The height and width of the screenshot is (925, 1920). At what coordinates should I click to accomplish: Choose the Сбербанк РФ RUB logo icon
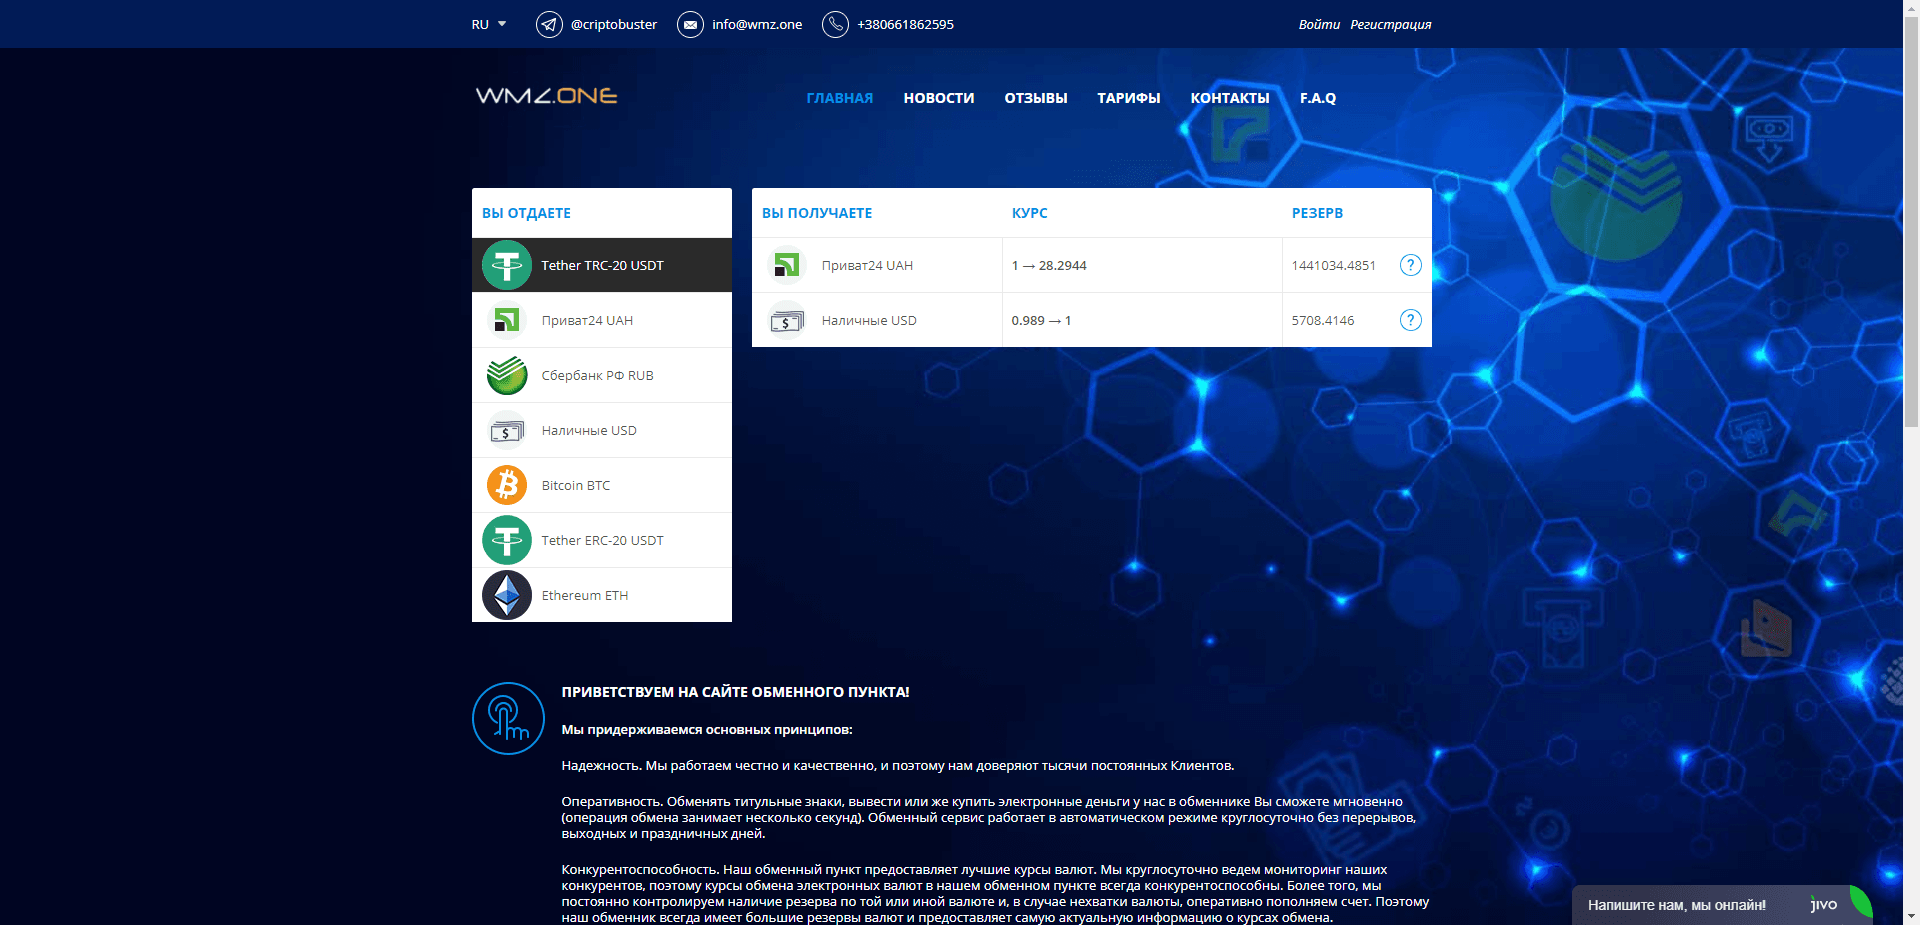(507, 375)
